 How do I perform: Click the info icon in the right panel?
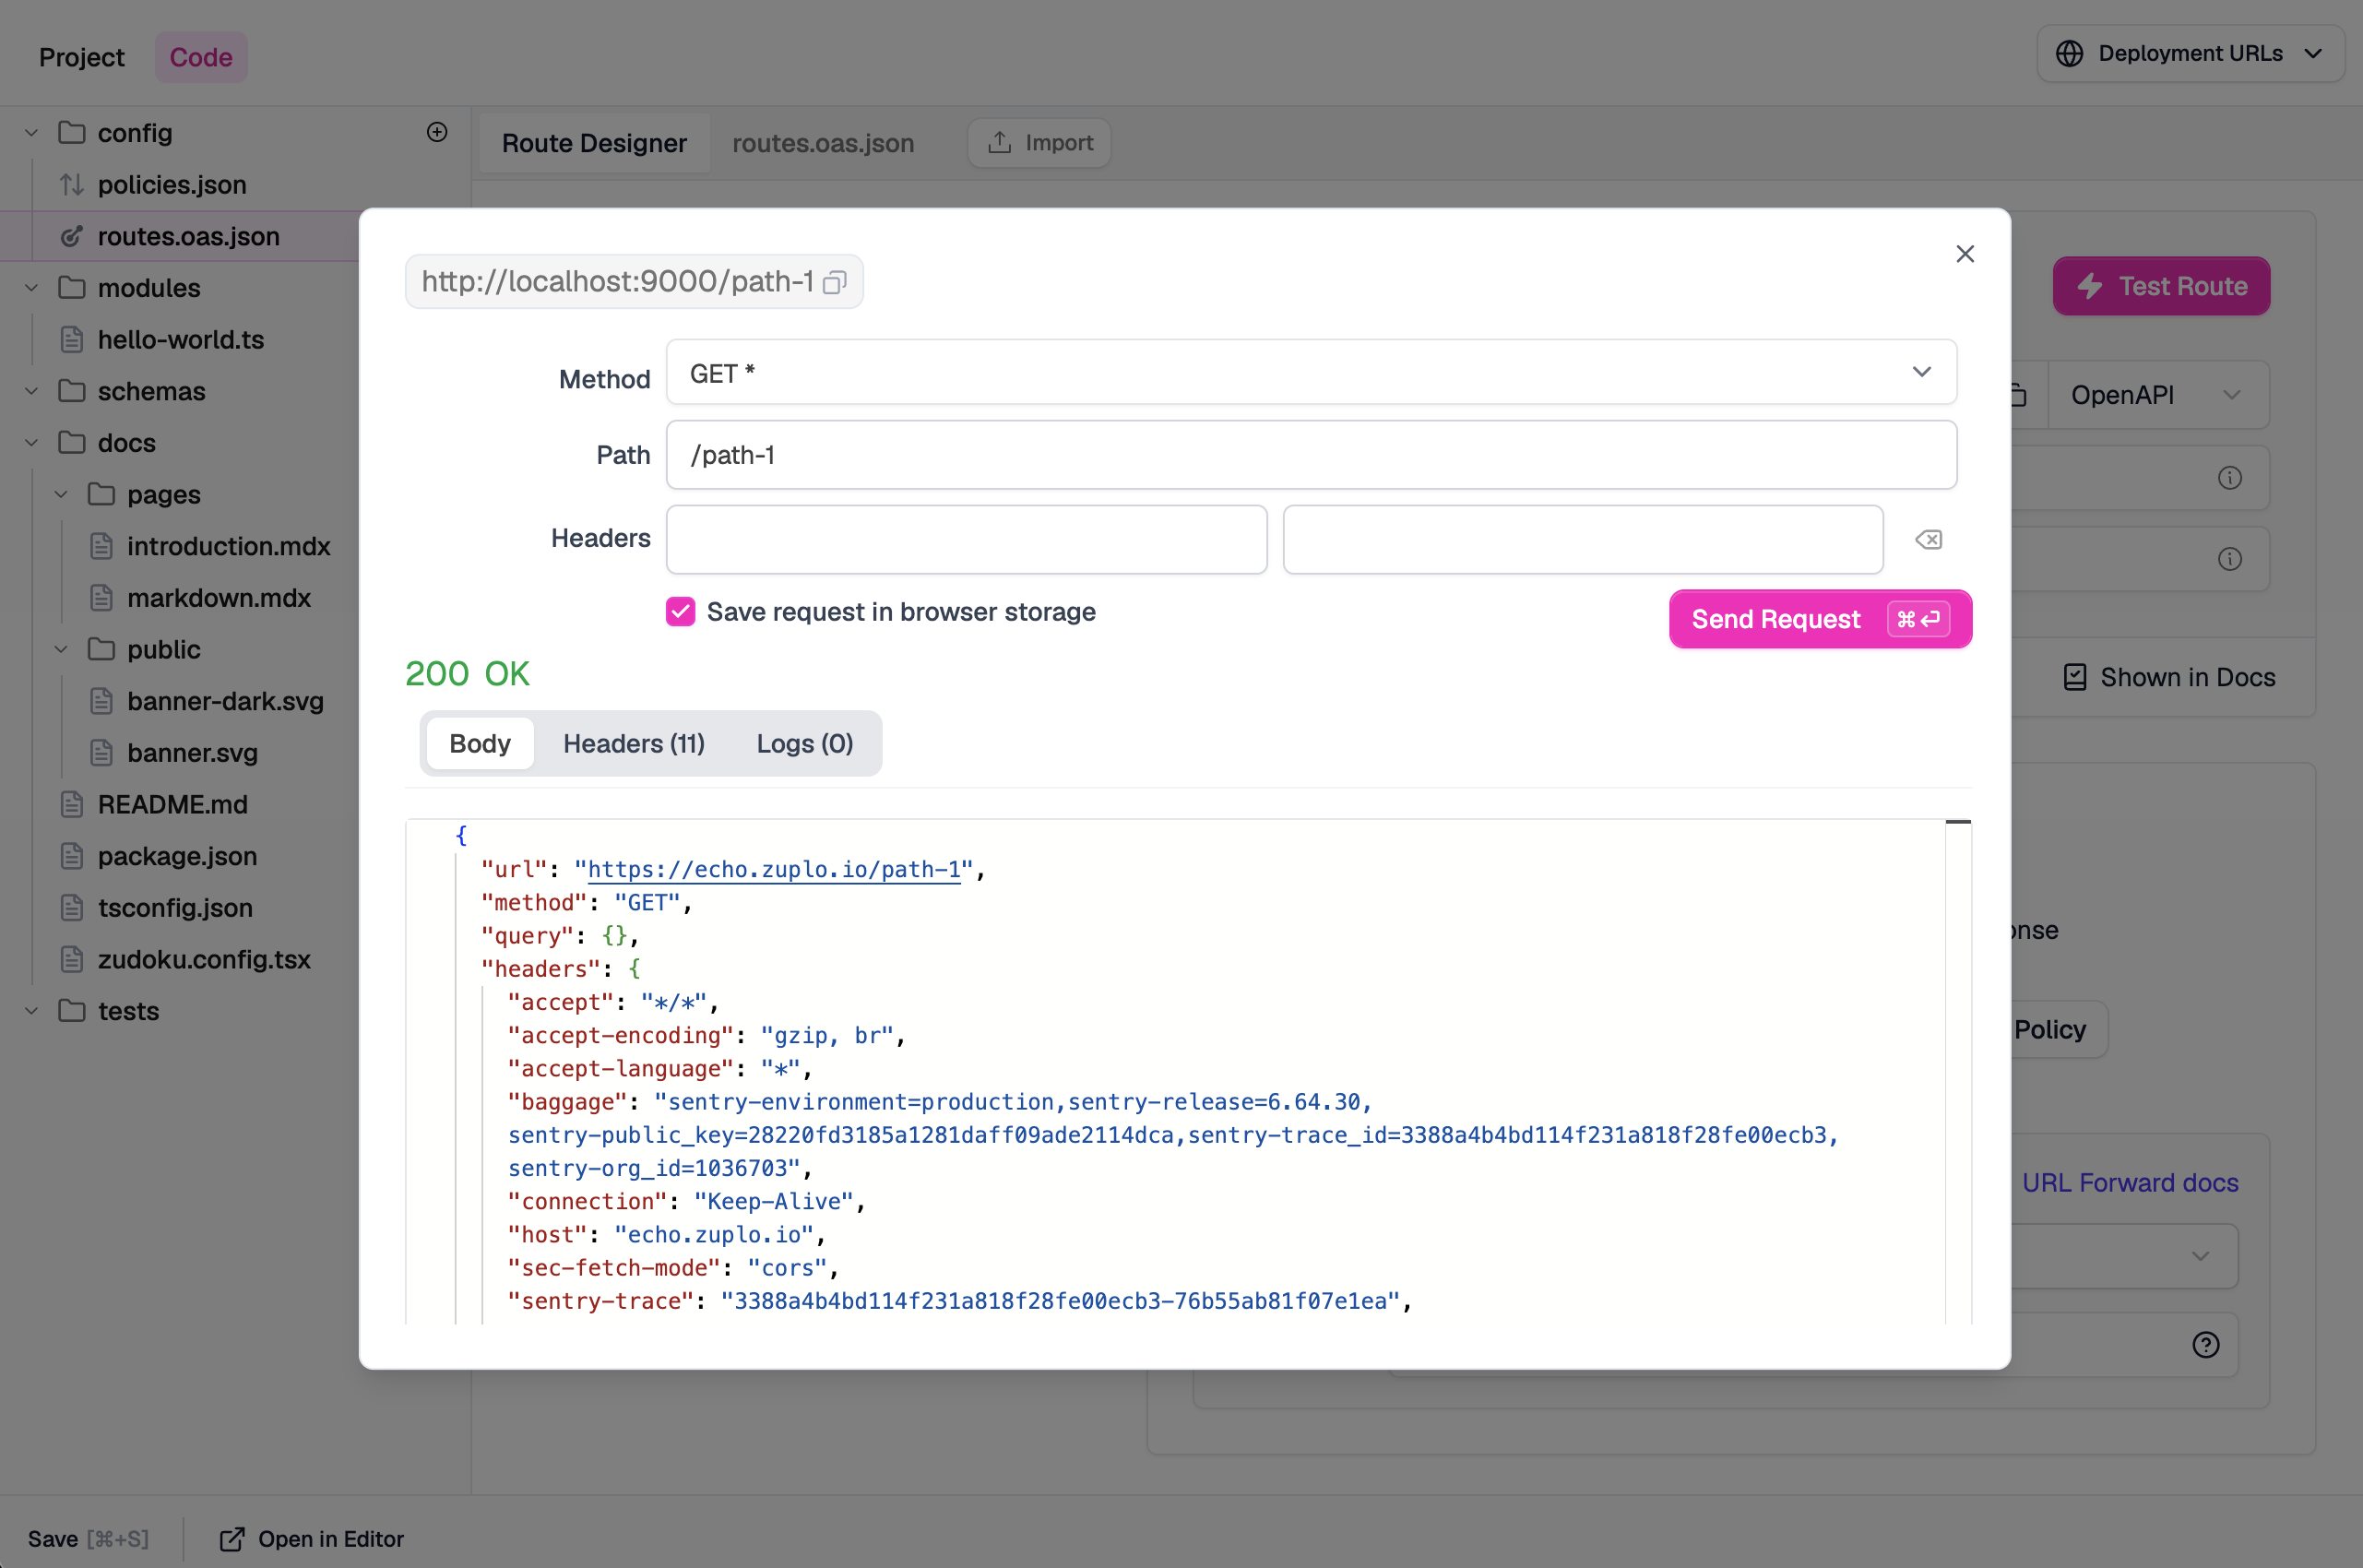2231,477
